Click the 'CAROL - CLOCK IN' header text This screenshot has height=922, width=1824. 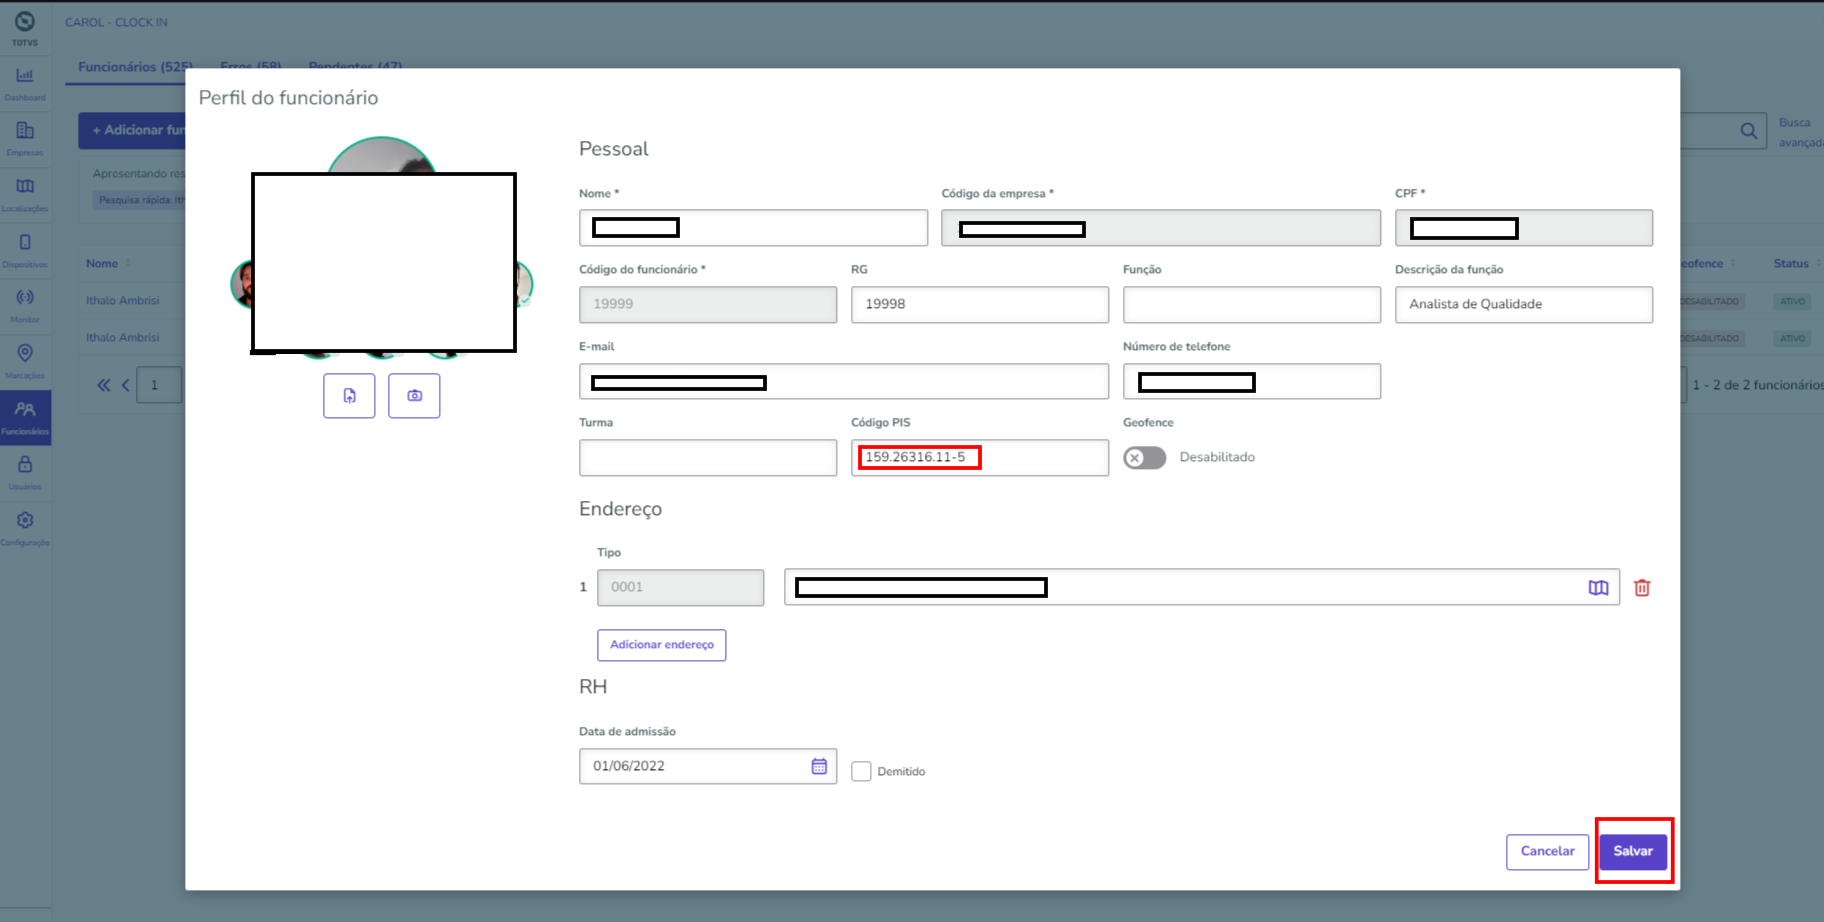pos(116,22)
